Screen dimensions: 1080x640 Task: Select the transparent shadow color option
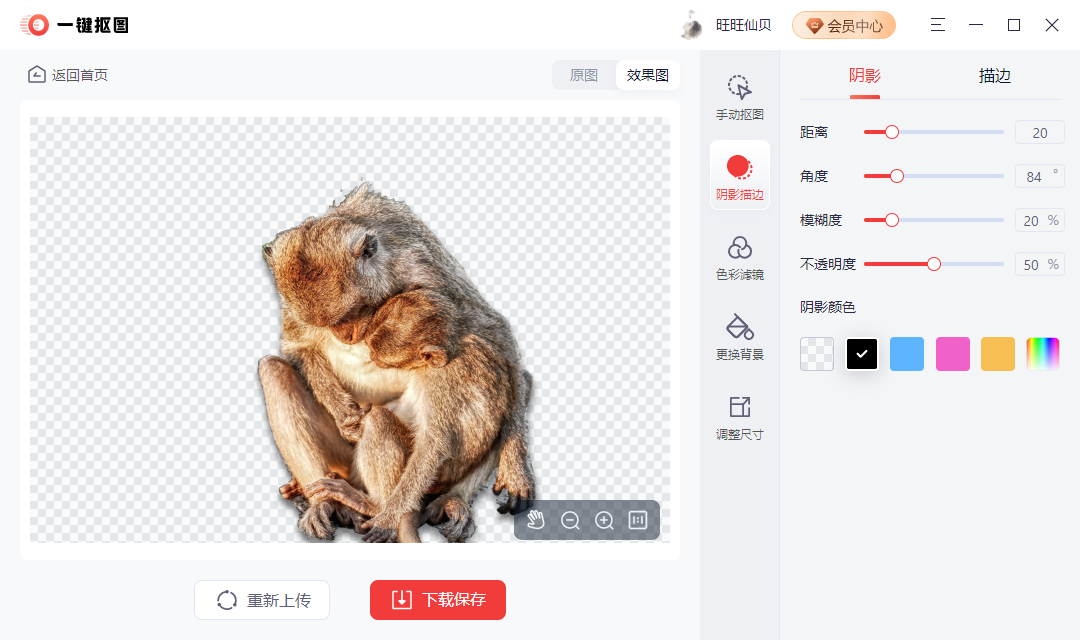coord(816,353)
